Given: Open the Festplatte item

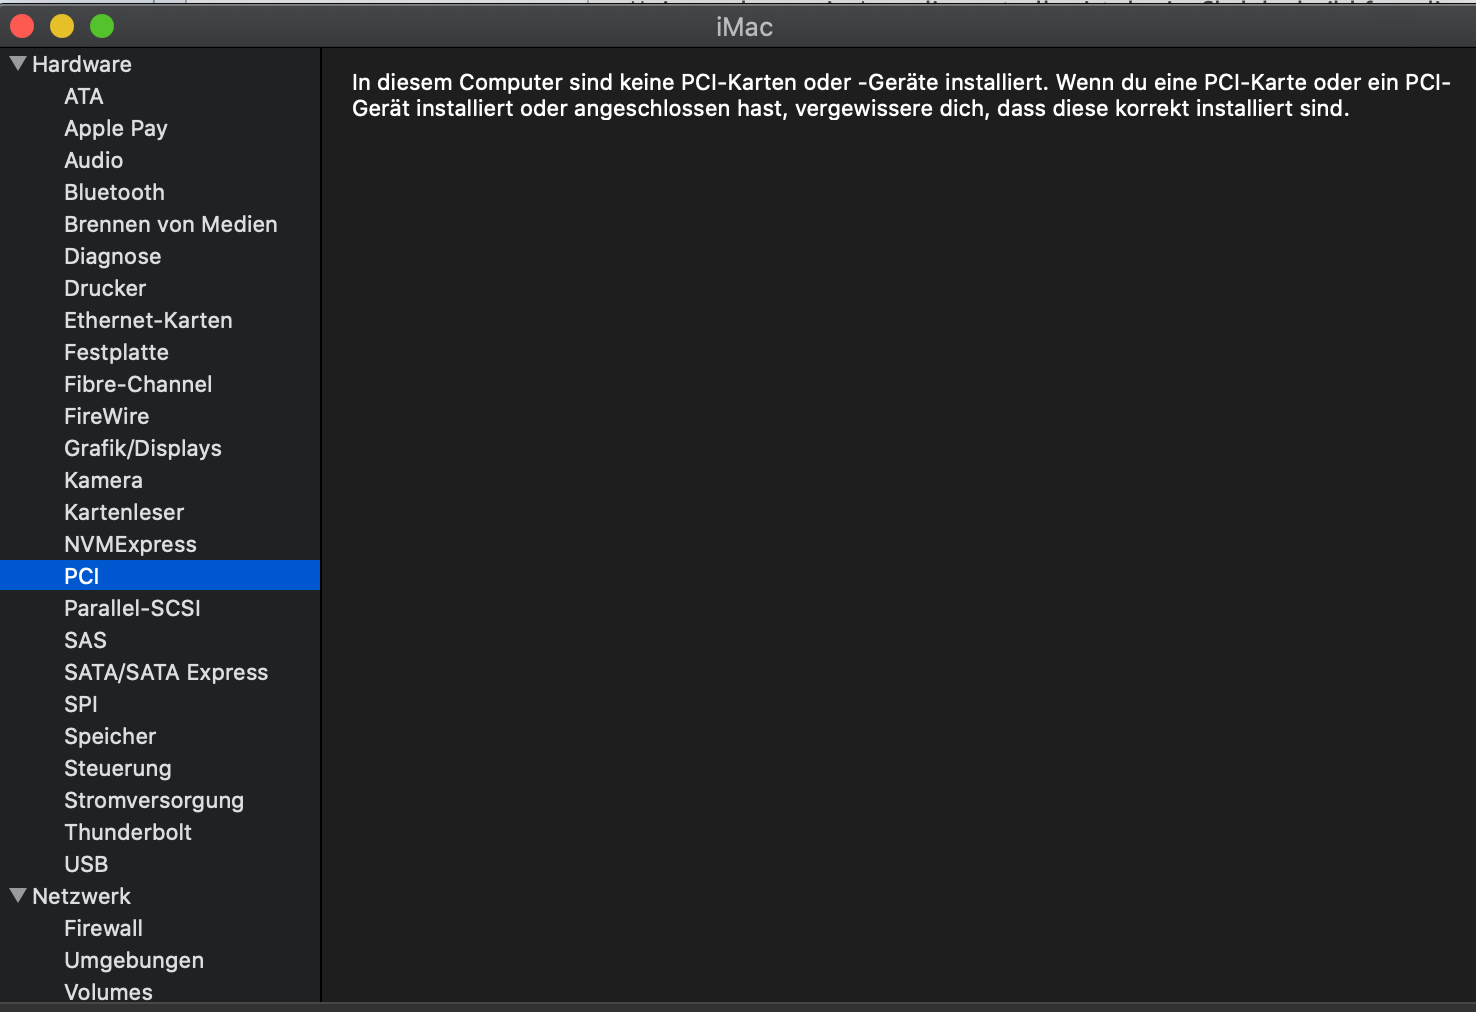Looking at the screenshot, I should (x=116, y=352).
